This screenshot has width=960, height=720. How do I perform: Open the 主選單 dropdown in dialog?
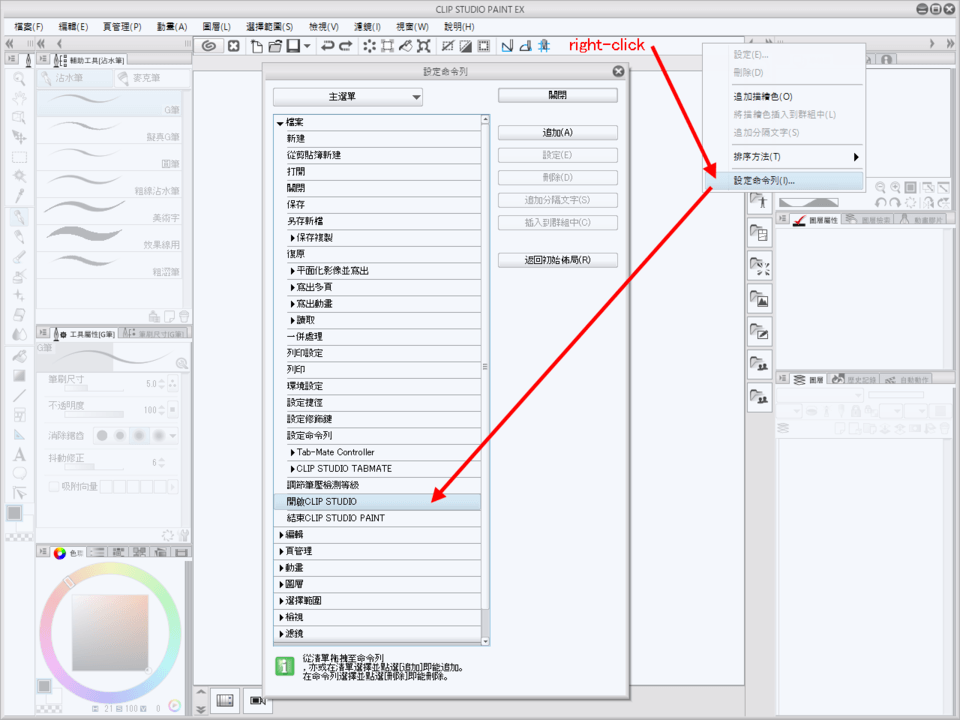click(347, 97)
